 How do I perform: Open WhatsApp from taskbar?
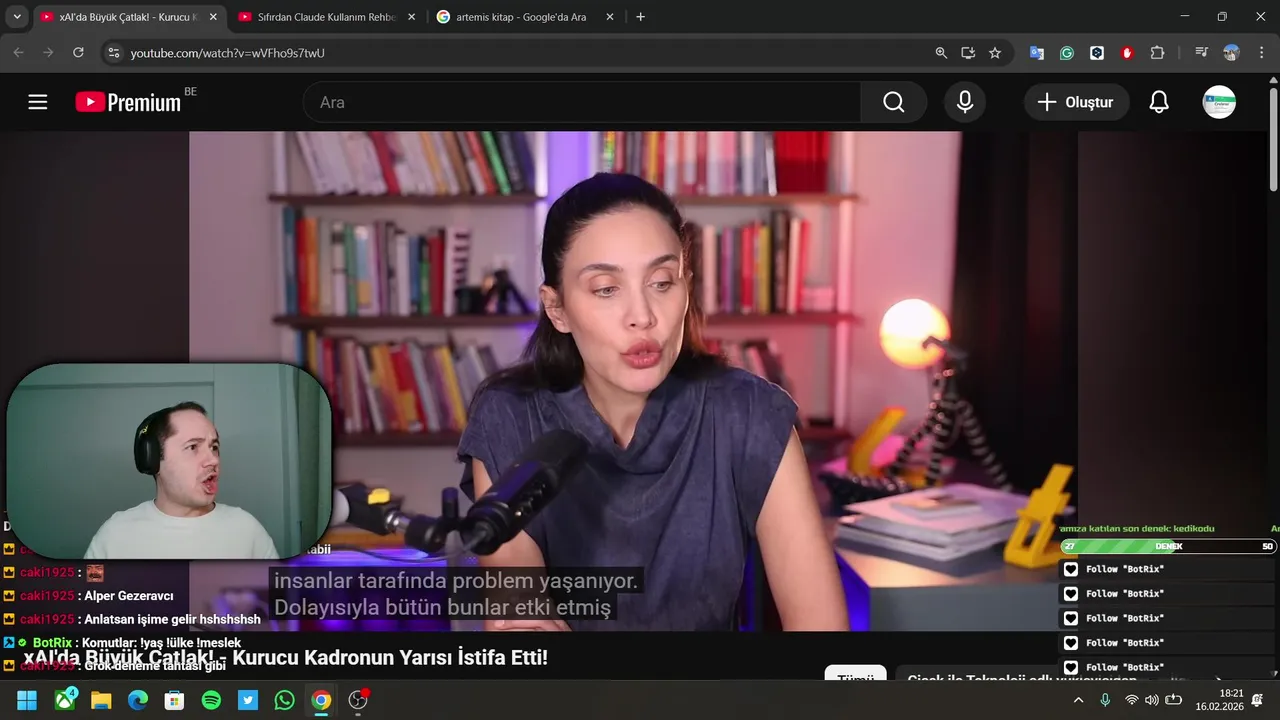click(284, 700)
